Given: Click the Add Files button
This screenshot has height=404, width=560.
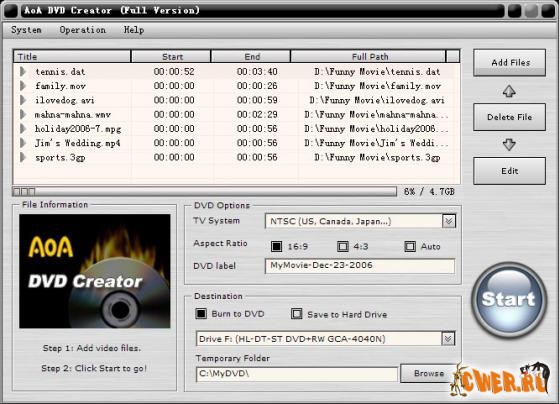Looking at the screenshot, I should 510,63.
